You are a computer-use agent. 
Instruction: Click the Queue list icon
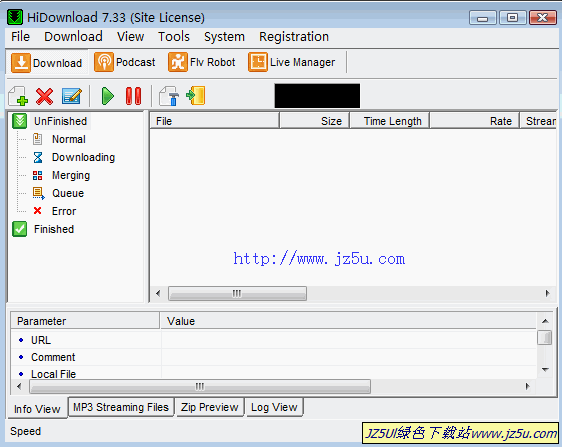point(38,193)
